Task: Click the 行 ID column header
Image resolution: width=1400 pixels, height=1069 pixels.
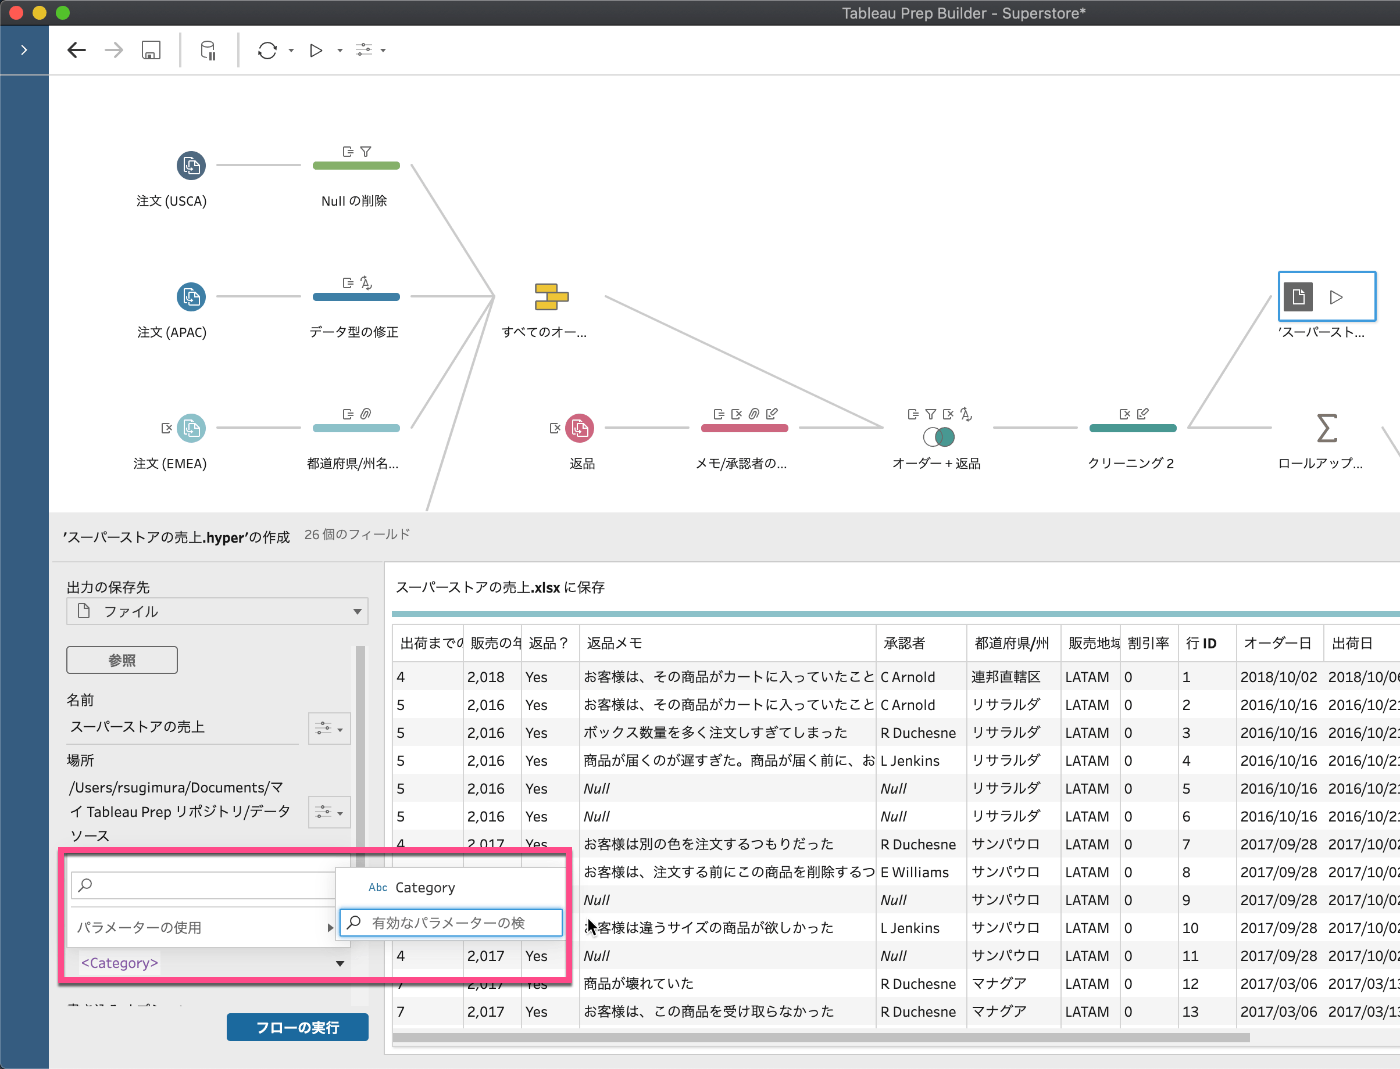Action: pos(1205,643)
